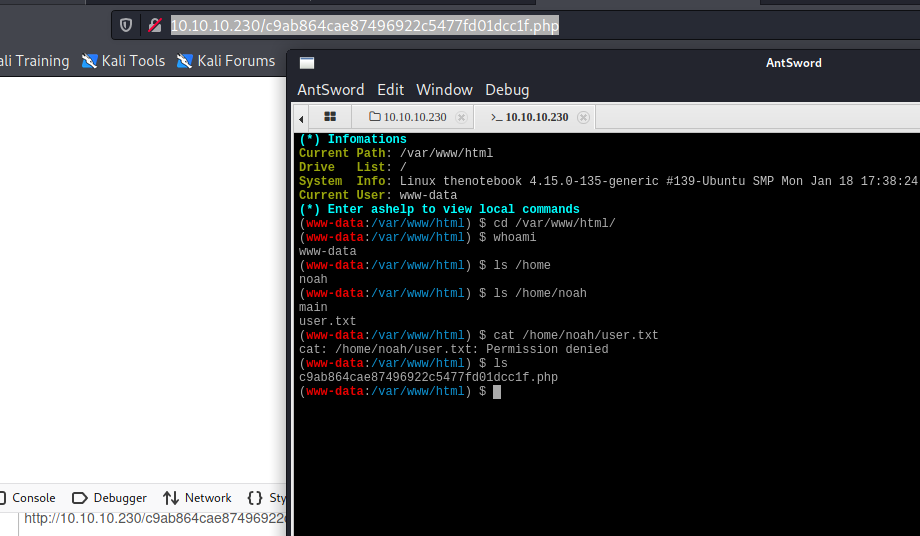Click the 'cat /home/noah/user.txt' command text
The image size is (920, 536).
[x=576, y=335]
